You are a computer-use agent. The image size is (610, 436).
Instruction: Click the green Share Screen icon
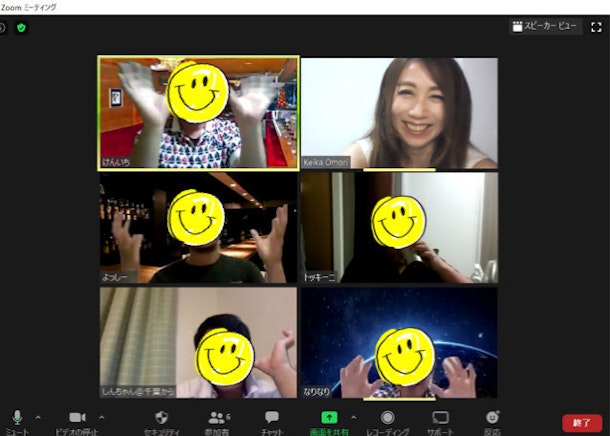click(x=329, y=417)
